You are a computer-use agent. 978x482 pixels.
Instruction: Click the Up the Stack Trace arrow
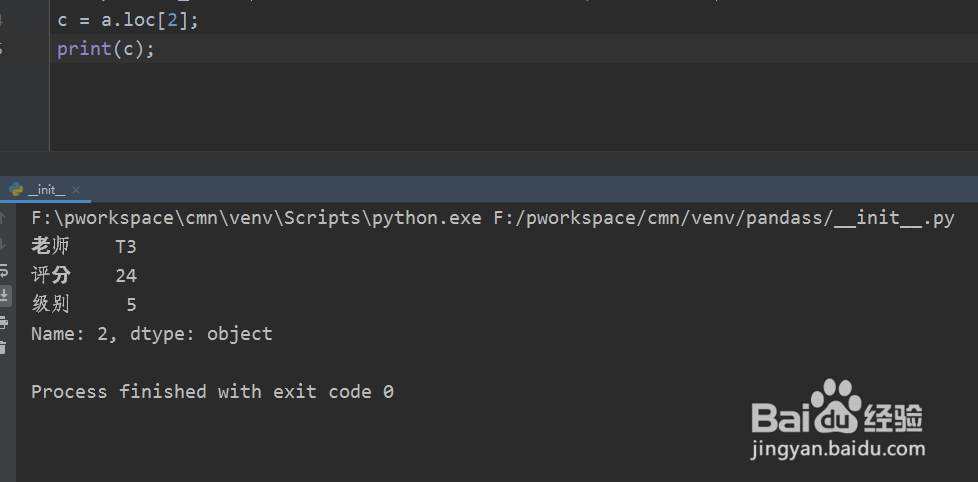[4, 218]
